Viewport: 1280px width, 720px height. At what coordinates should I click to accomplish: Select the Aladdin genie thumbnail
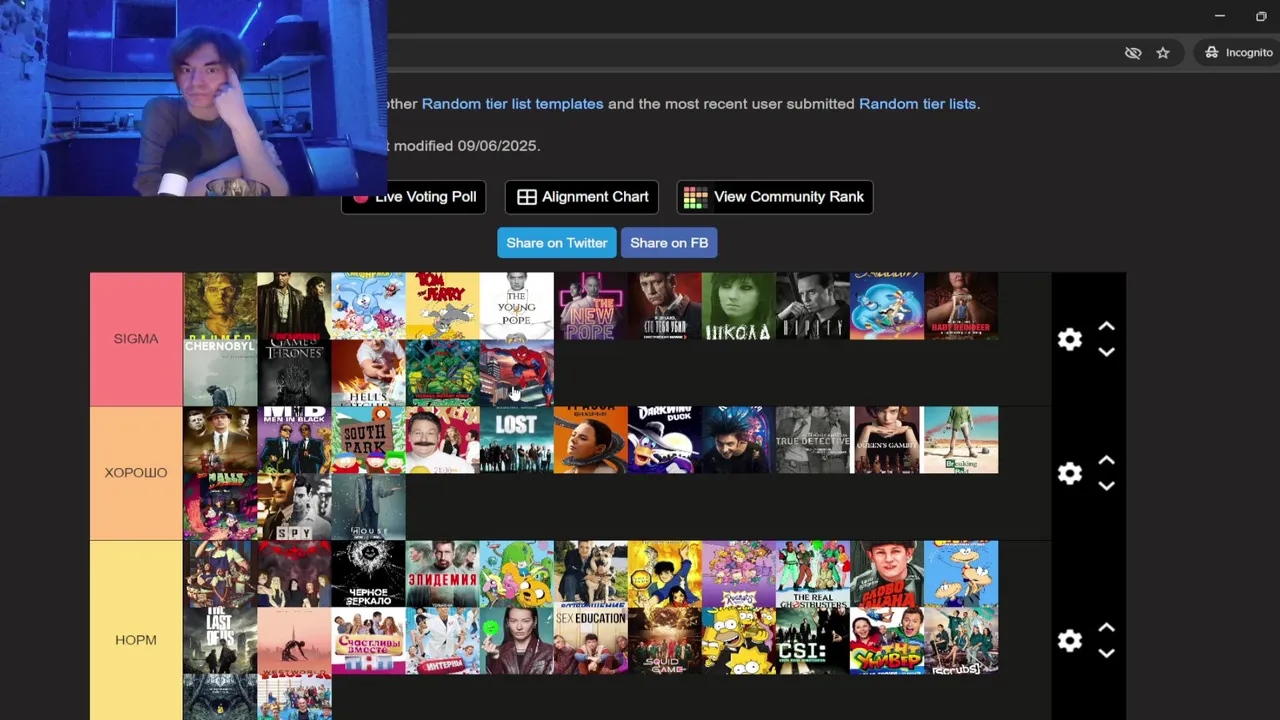(887, 306)
